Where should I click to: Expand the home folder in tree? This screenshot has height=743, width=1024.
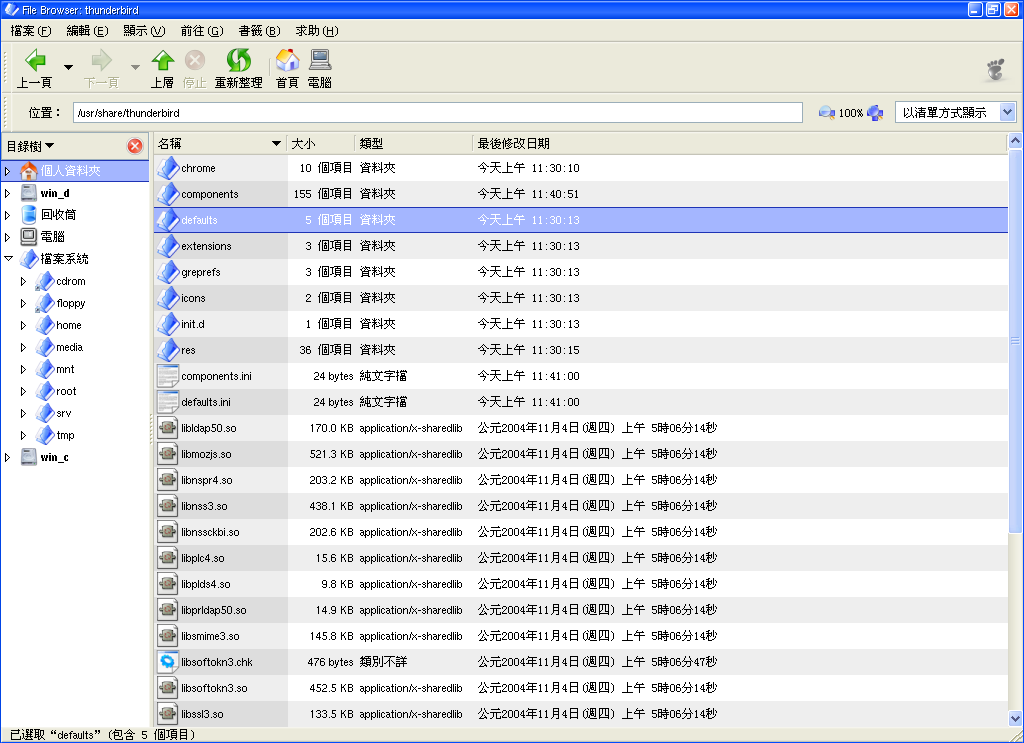(x=24, y=325)
